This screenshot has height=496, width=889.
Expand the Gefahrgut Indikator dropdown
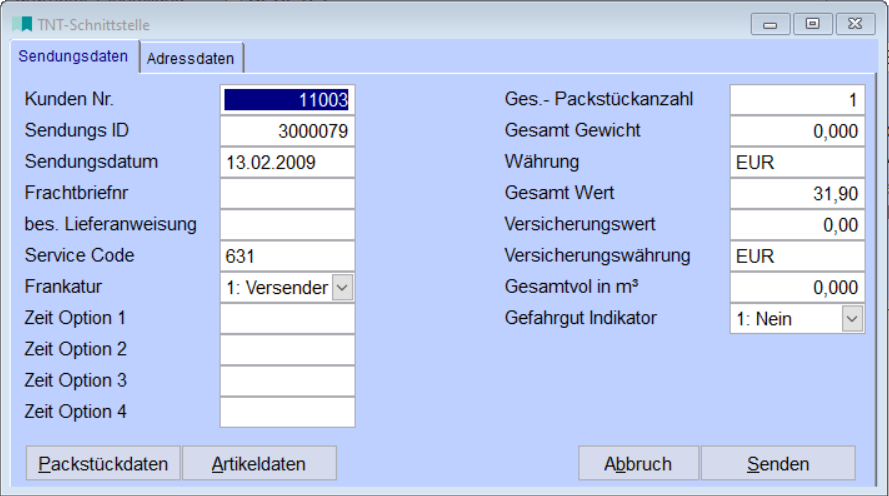852,319
